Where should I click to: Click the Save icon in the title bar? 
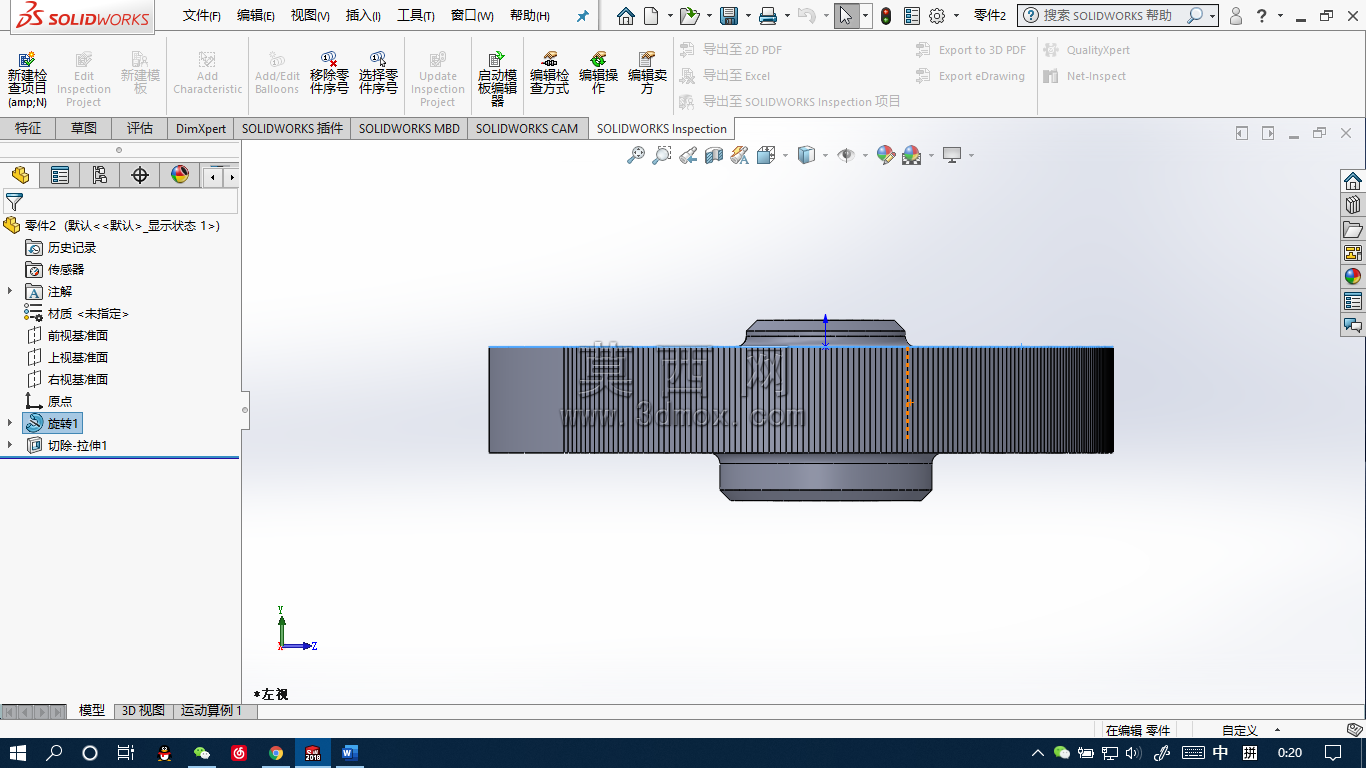click(729, 16)
